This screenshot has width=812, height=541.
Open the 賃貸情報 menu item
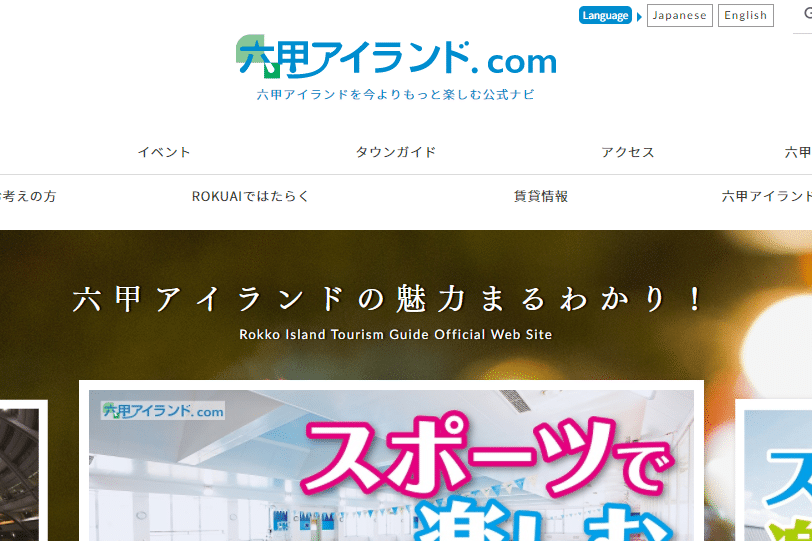pos(541,196)
